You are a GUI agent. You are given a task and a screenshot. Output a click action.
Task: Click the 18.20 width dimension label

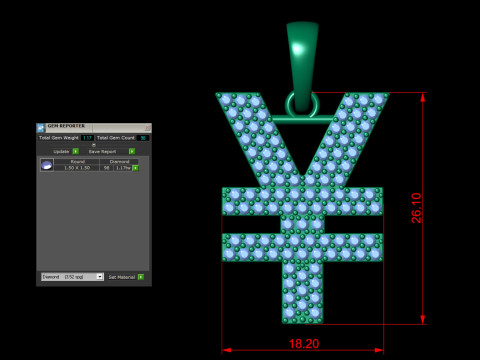tap(304, 344)
